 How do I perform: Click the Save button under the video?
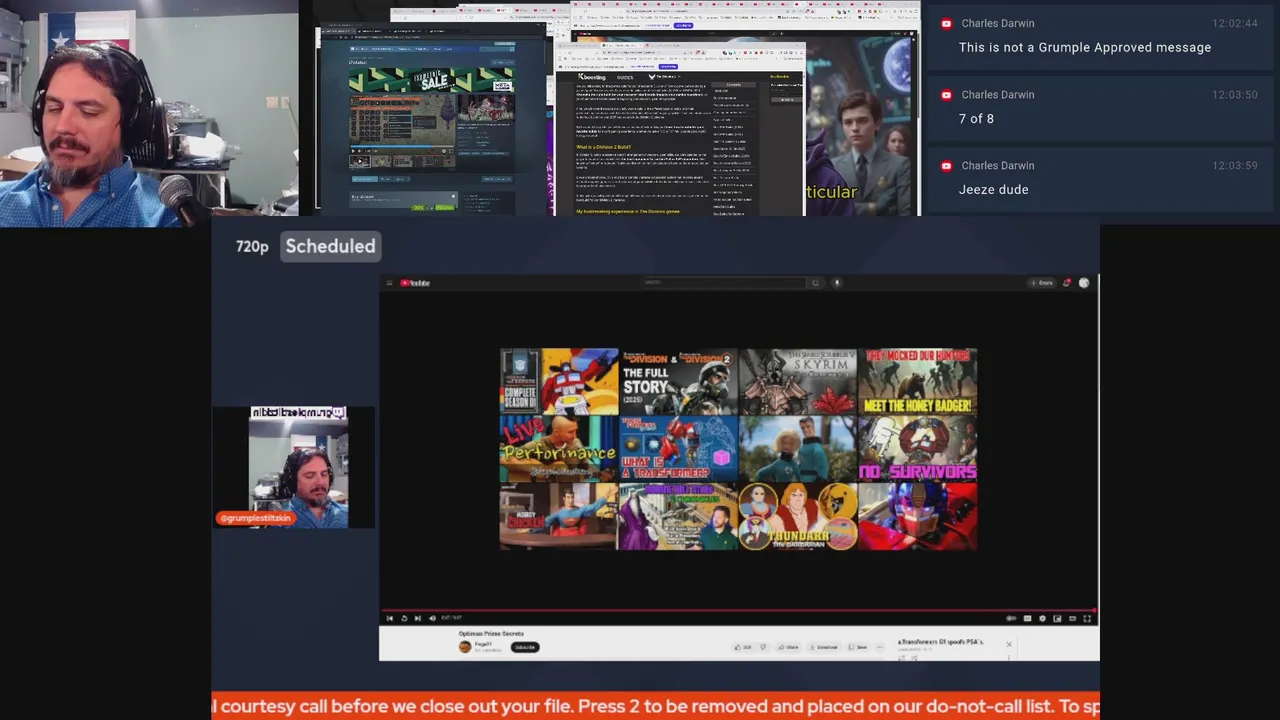(x=857, y=647)
